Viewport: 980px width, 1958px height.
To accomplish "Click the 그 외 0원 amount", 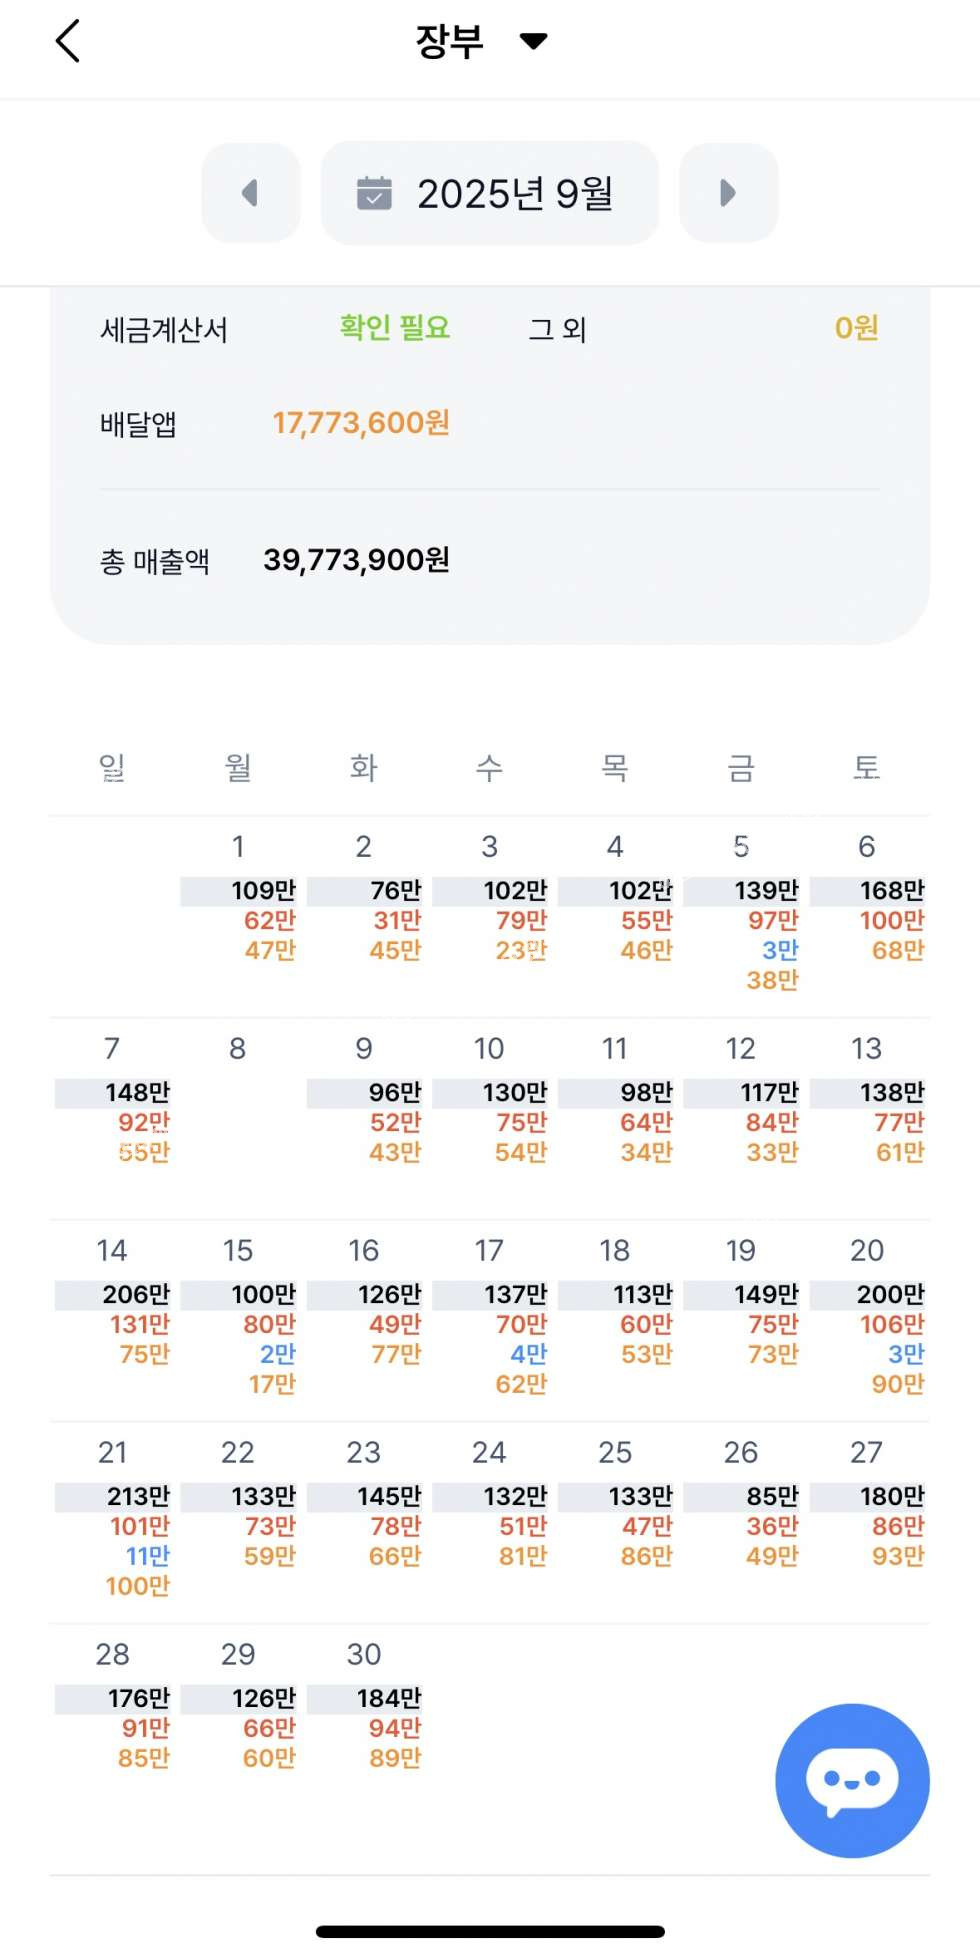I will (x=856, y=328).
